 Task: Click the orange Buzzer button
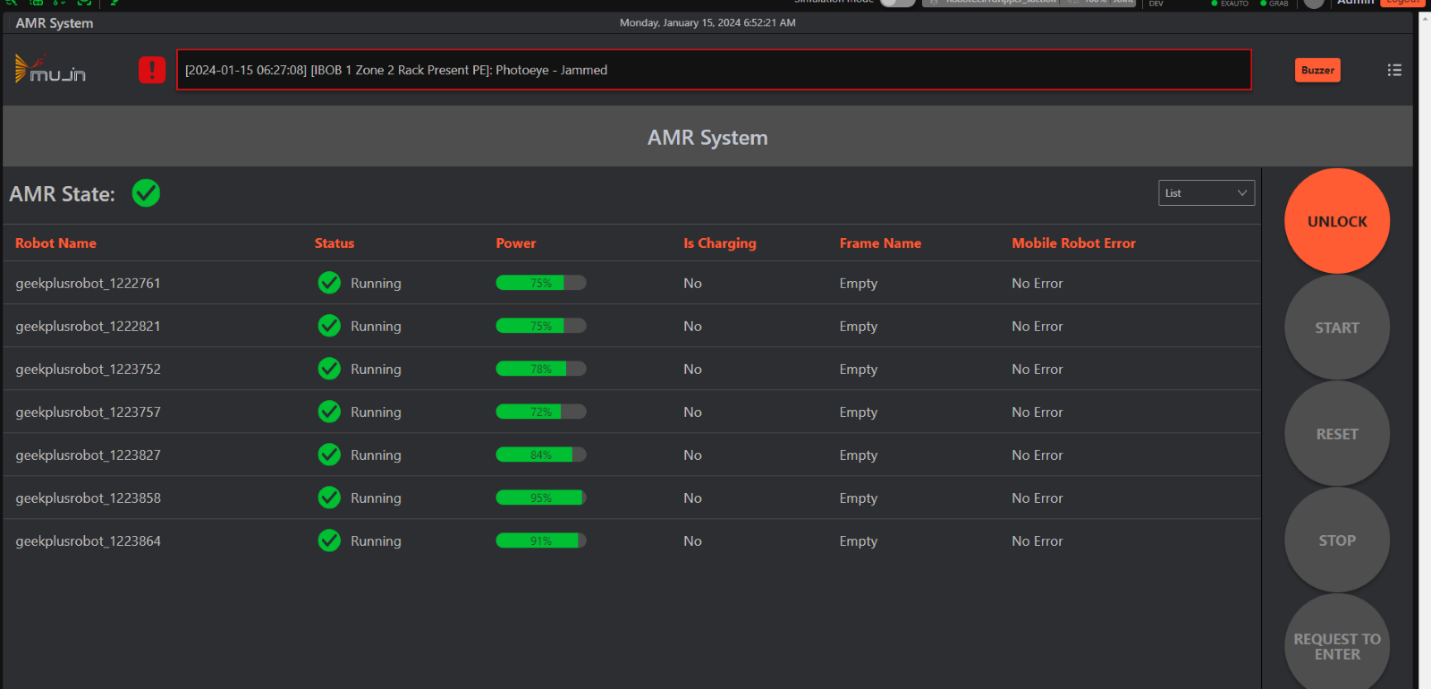click(x=1317, y=70)
